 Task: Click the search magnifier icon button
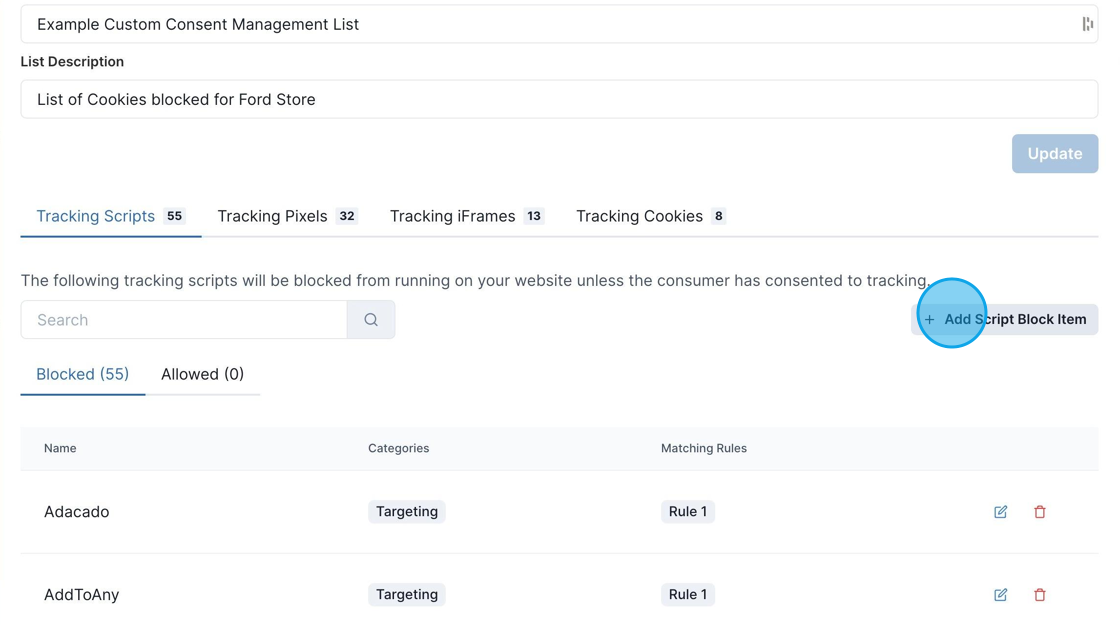click(x=371, y=320)
